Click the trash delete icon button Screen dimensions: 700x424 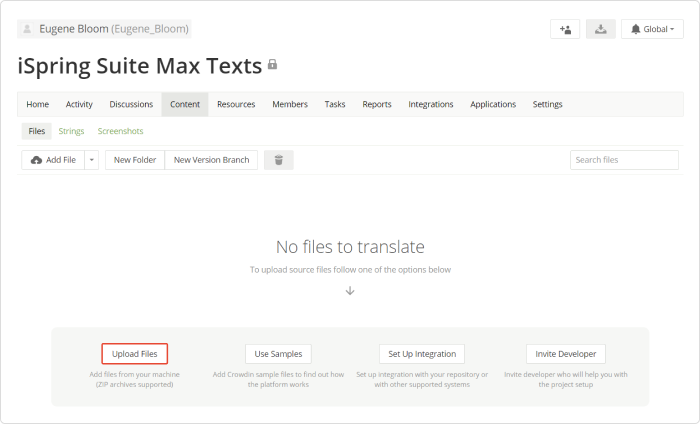point(279,160)
